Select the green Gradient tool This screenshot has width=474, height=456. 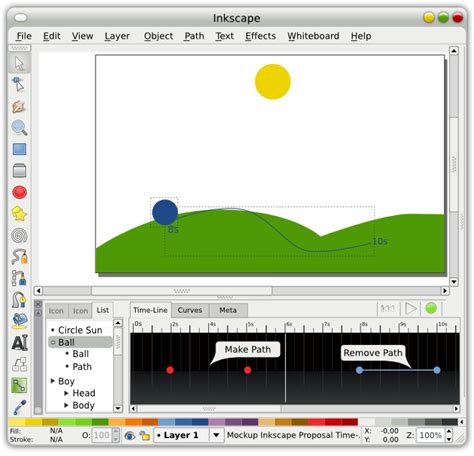pos(19,385)
